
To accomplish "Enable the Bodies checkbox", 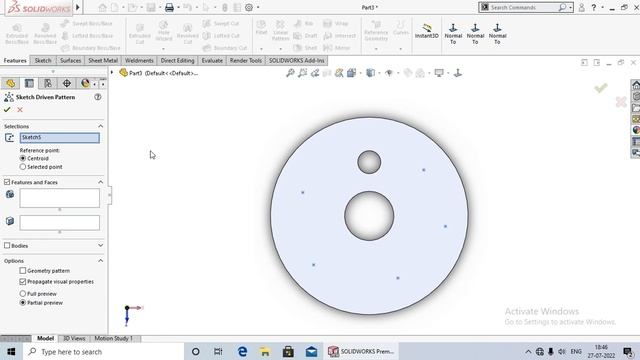I will 7,245.
